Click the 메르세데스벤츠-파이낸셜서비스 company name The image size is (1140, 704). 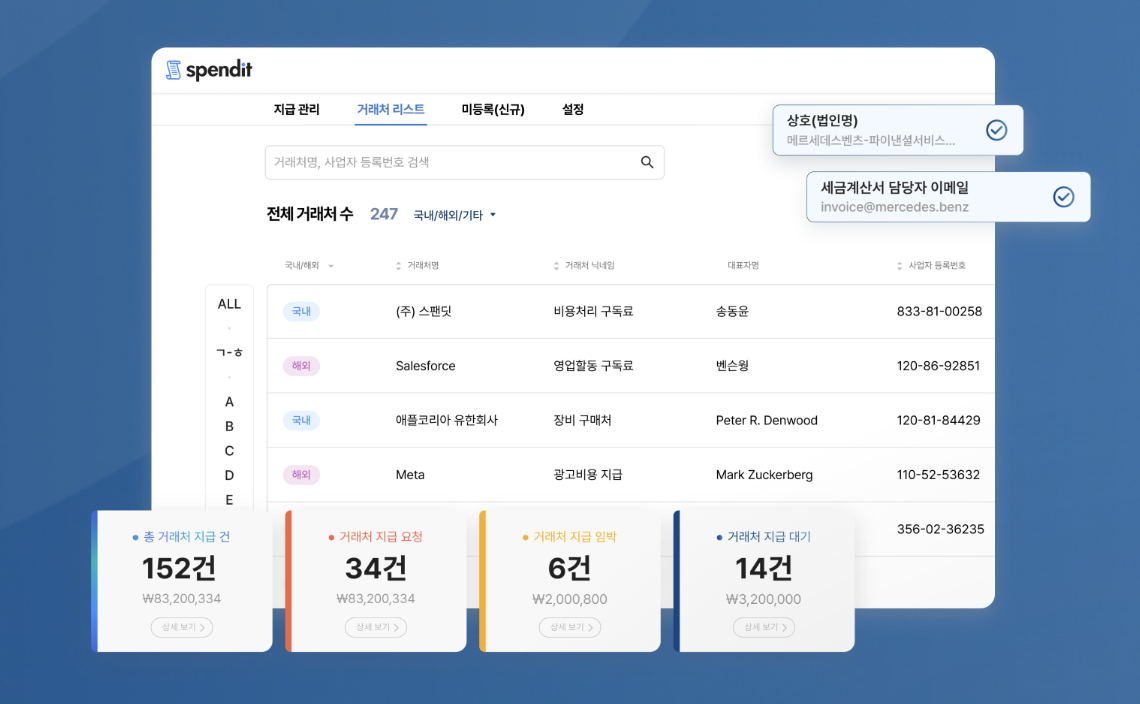pyautogui.click(x=871, y=140)
